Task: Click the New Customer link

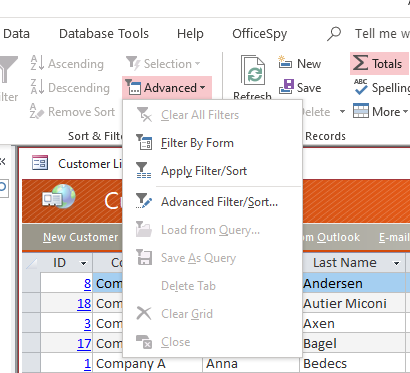Action: [x=80, y=237]
